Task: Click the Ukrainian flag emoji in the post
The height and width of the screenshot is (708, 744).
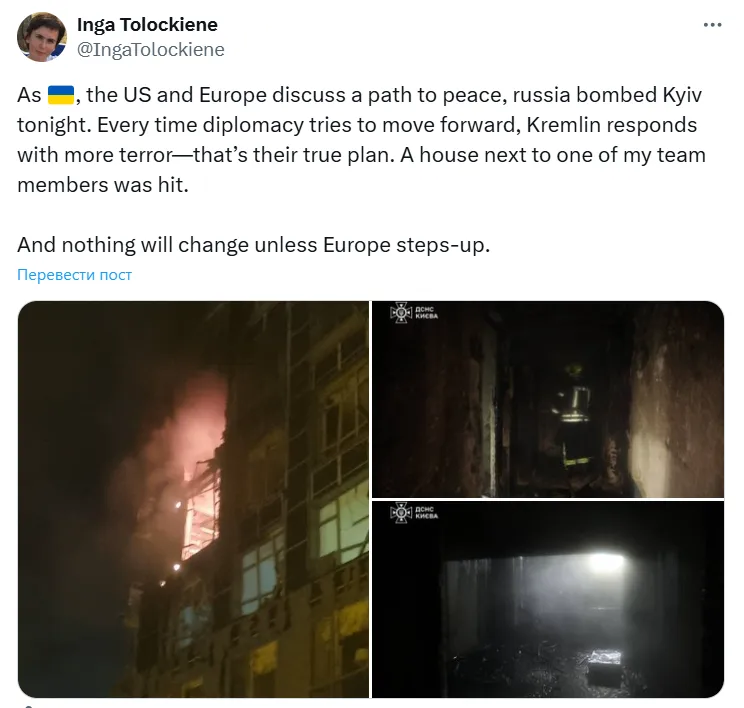Action: click(61, 95)
